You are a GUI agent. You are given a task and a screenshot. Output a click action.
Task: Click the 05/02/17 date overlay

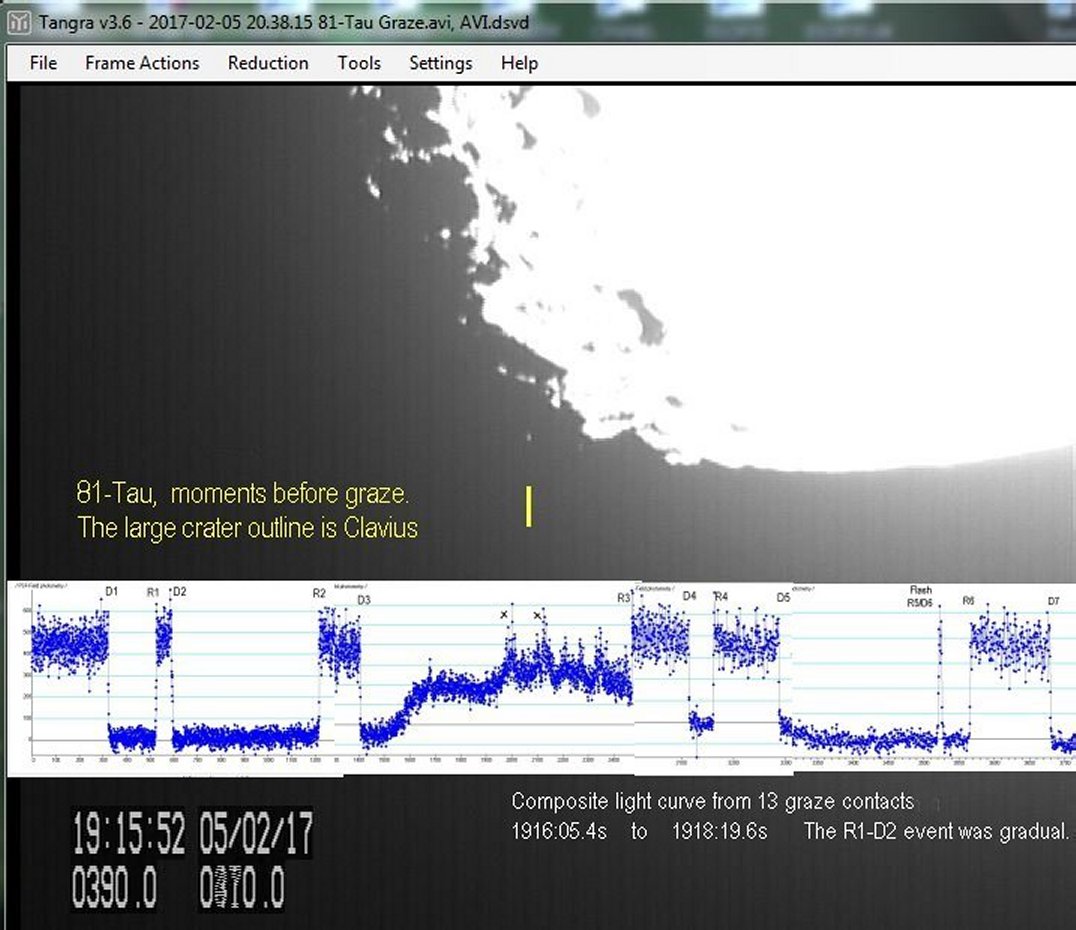click(x=256, y=834)
